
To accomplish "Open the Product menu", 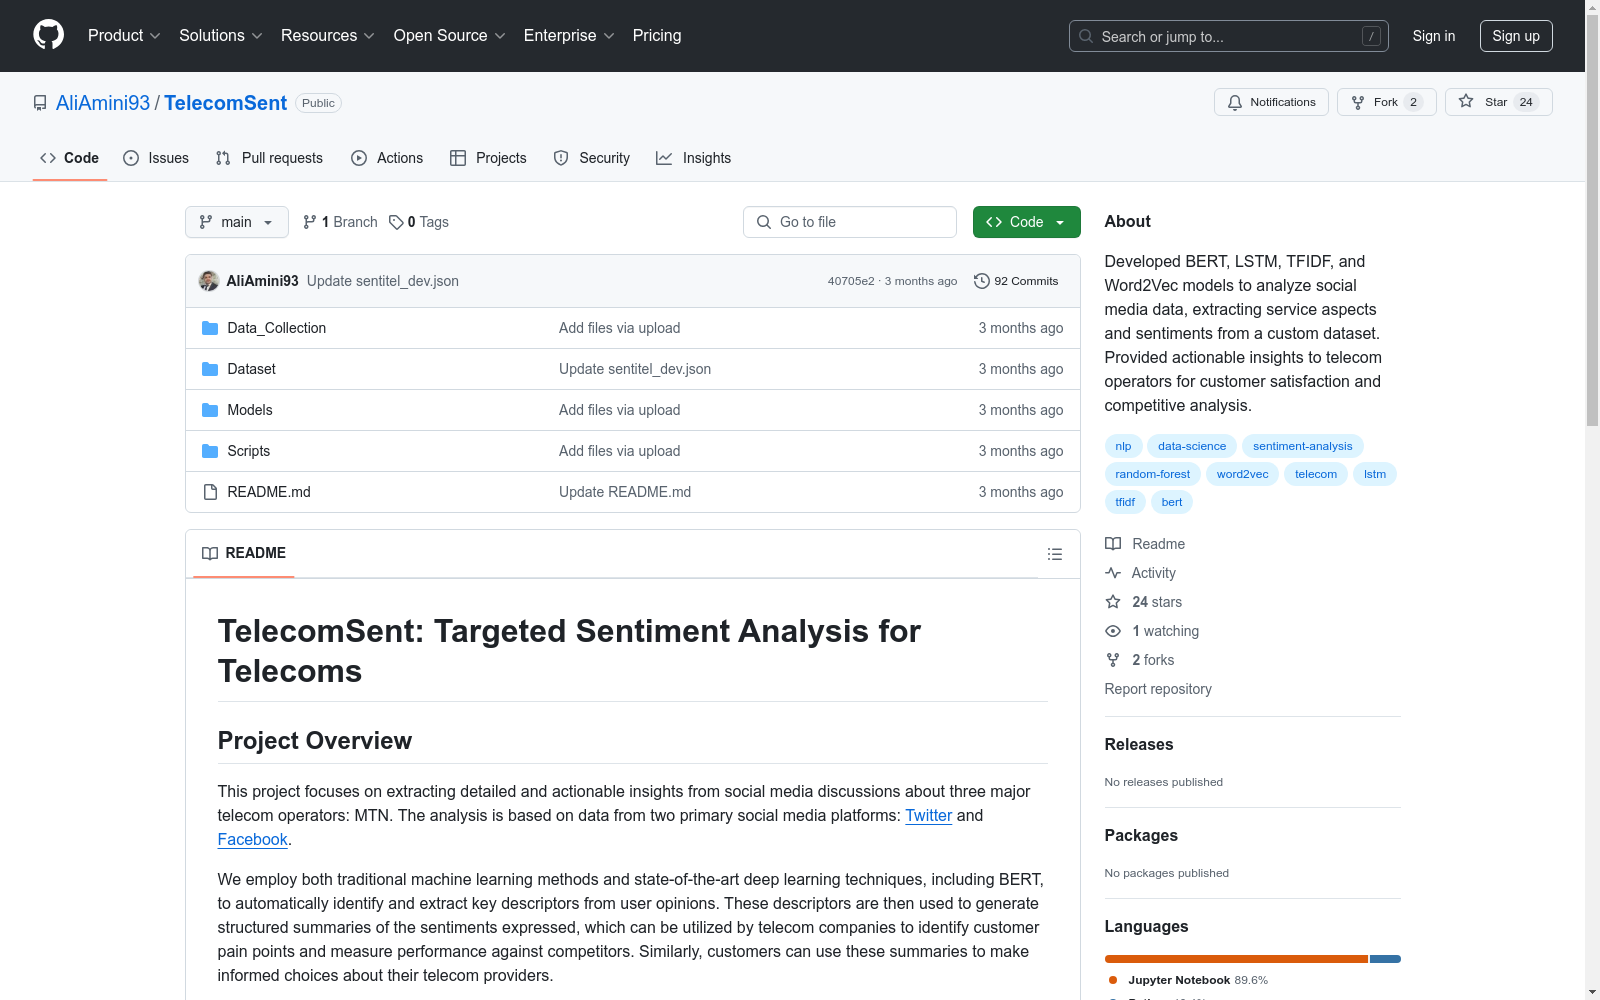I will (x=124, y=35).
